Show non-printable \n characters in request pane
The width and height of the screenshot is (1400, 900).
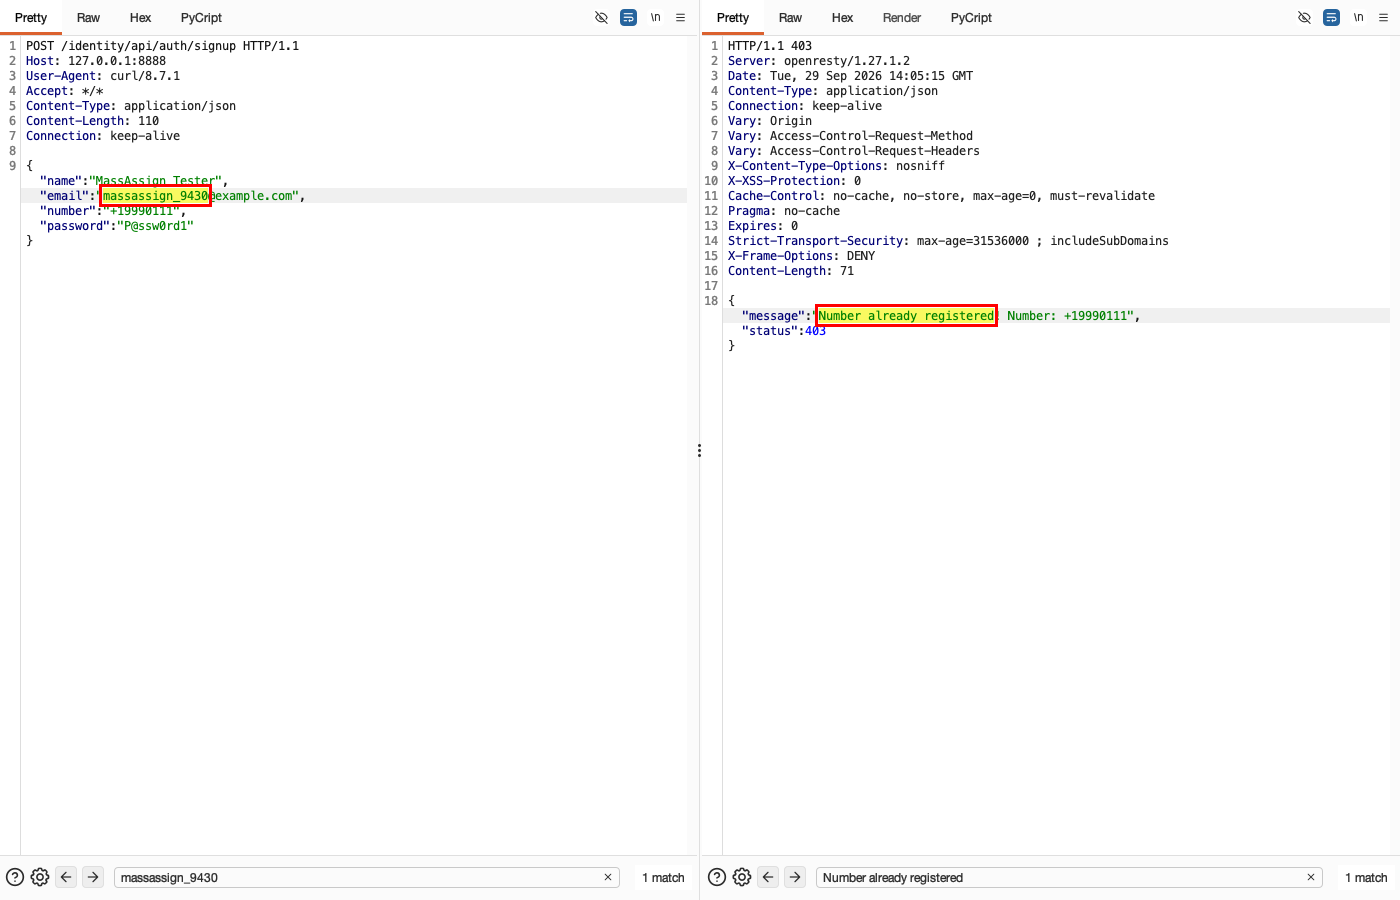pyautogui.click(x=656, y=18)
